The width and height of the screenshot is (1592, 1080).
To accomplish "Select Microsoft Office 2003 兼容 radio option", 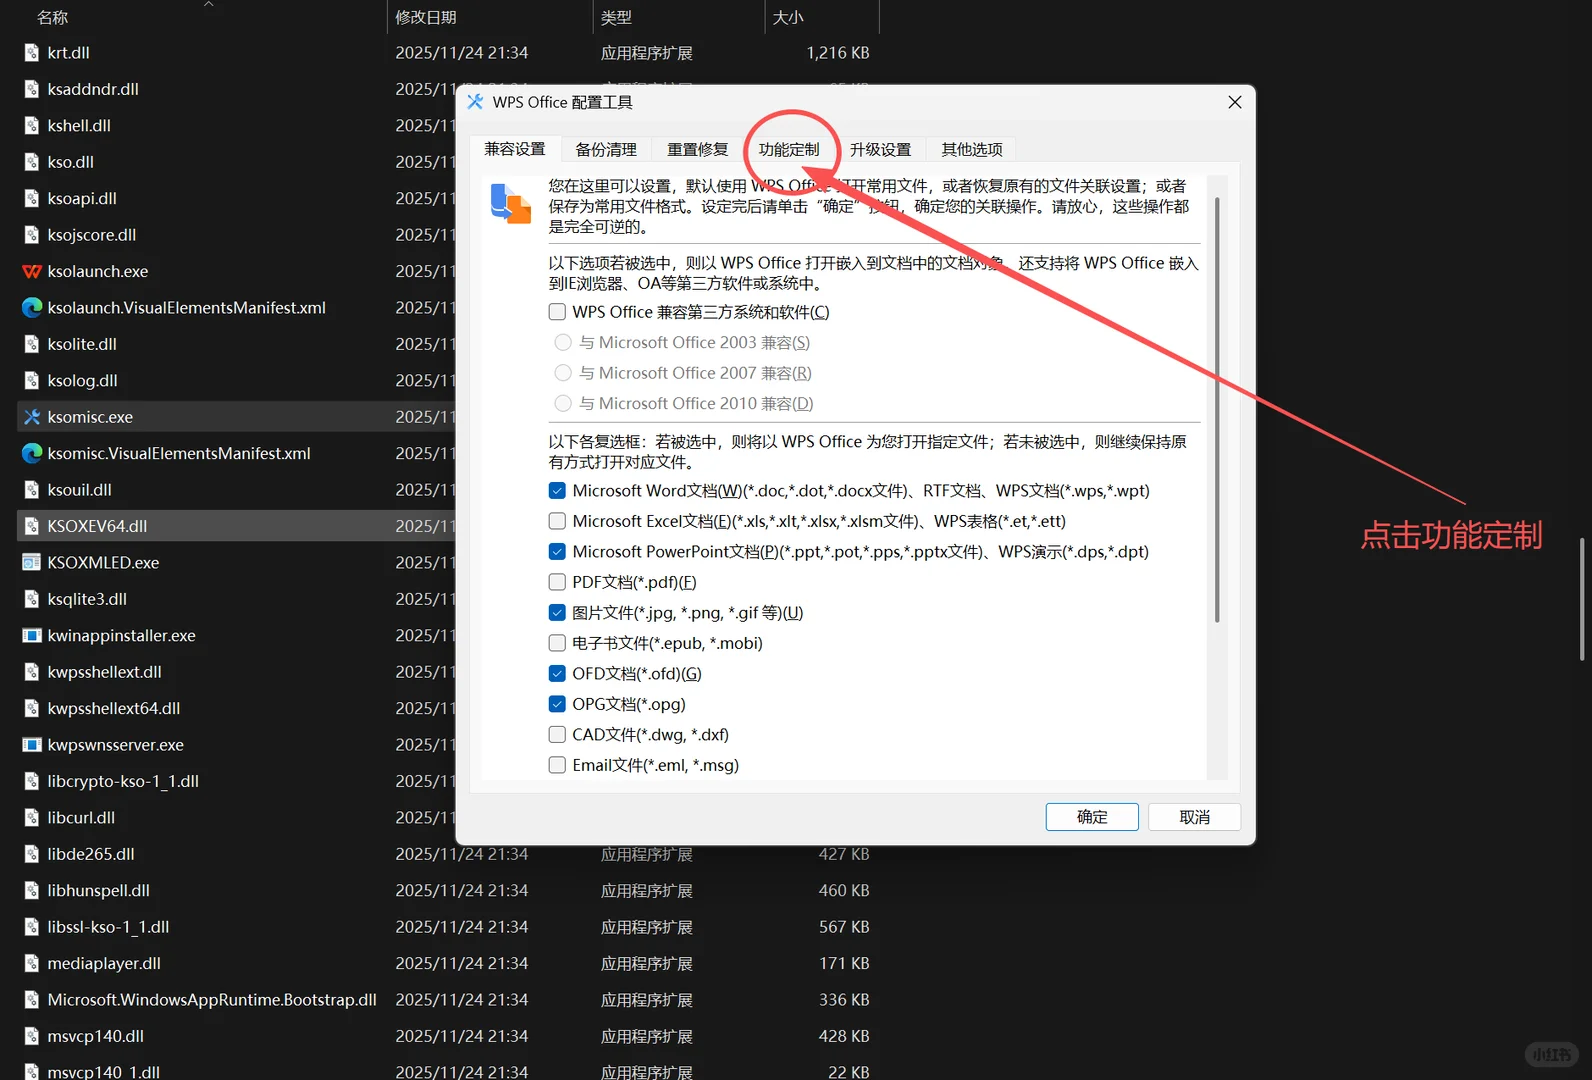I will click(563, 343).
